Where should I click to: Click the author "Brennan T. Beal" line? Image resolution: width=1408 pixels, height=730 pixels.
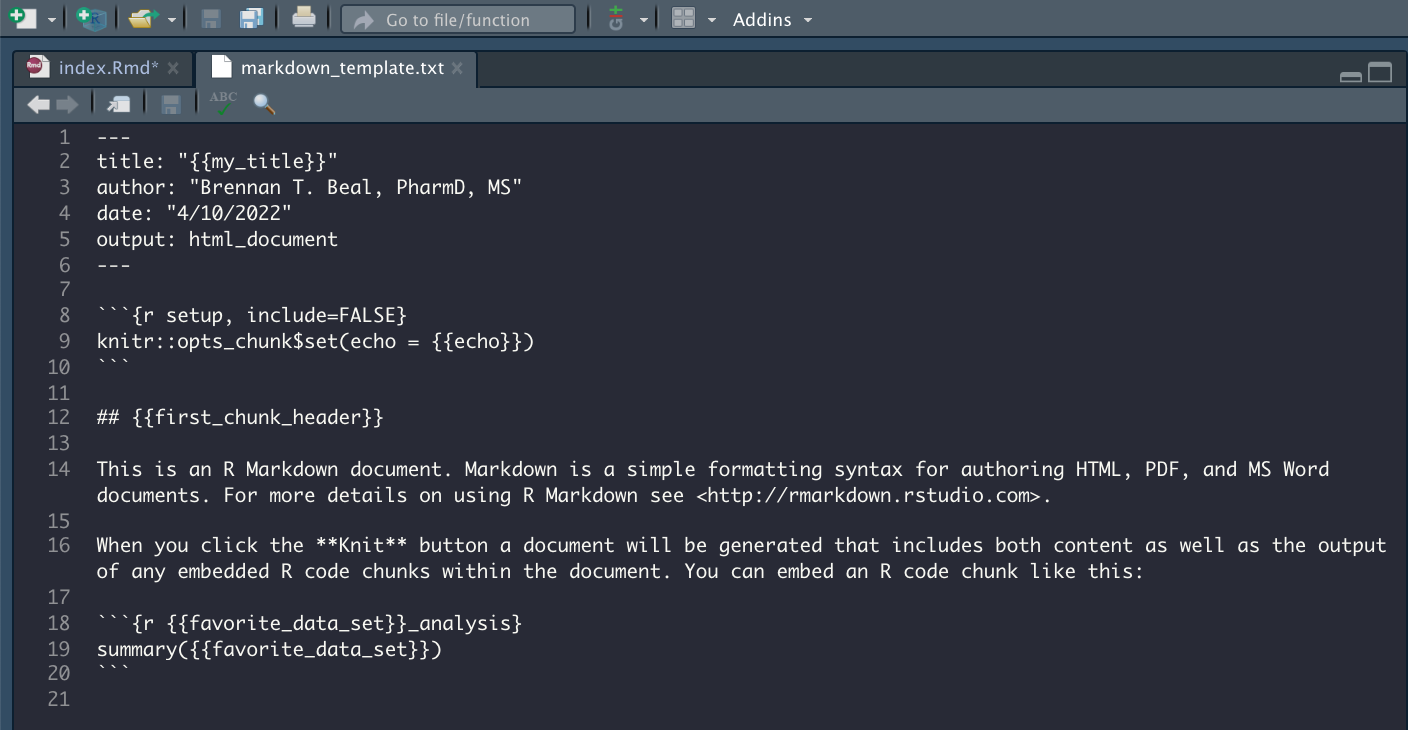click(x=309, y=187)
